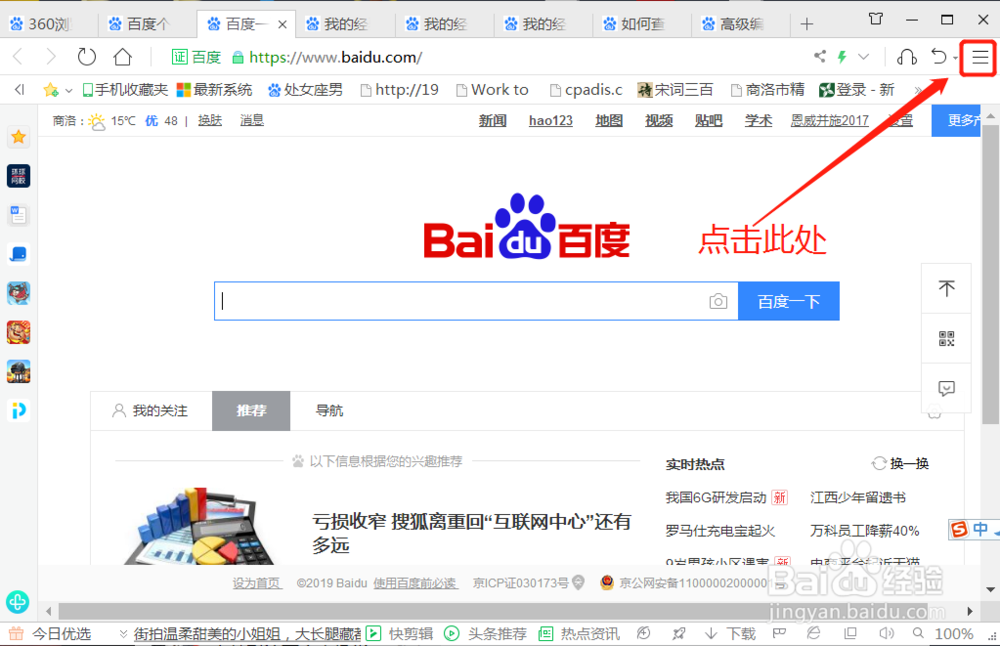The image size is (1000, 646).
Task: Open the 亏损收窄 搜狐 news headline
Action: pos(471,533)
